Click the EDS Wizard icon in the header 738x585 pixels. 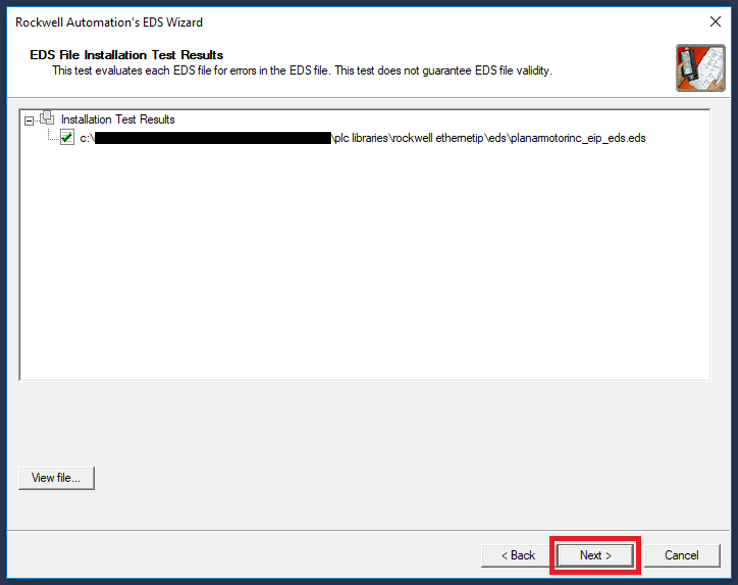click(699, 67)
